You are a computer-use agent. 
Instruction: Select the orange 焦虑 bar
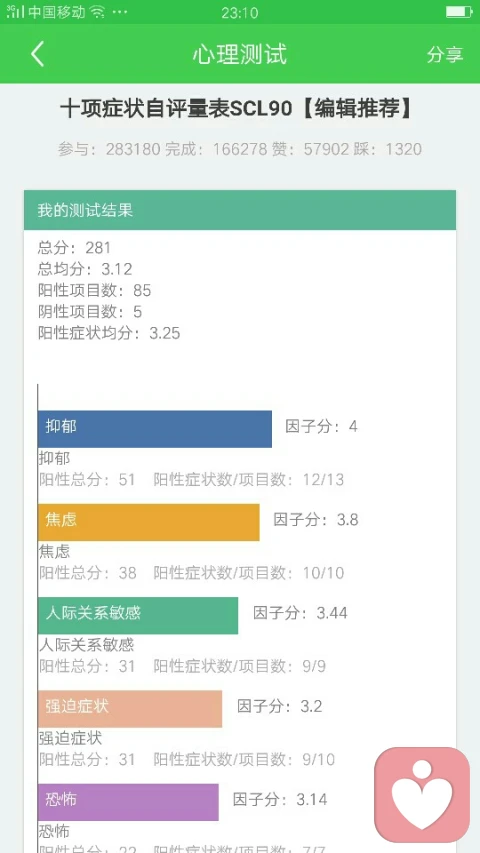click(149, 522)
